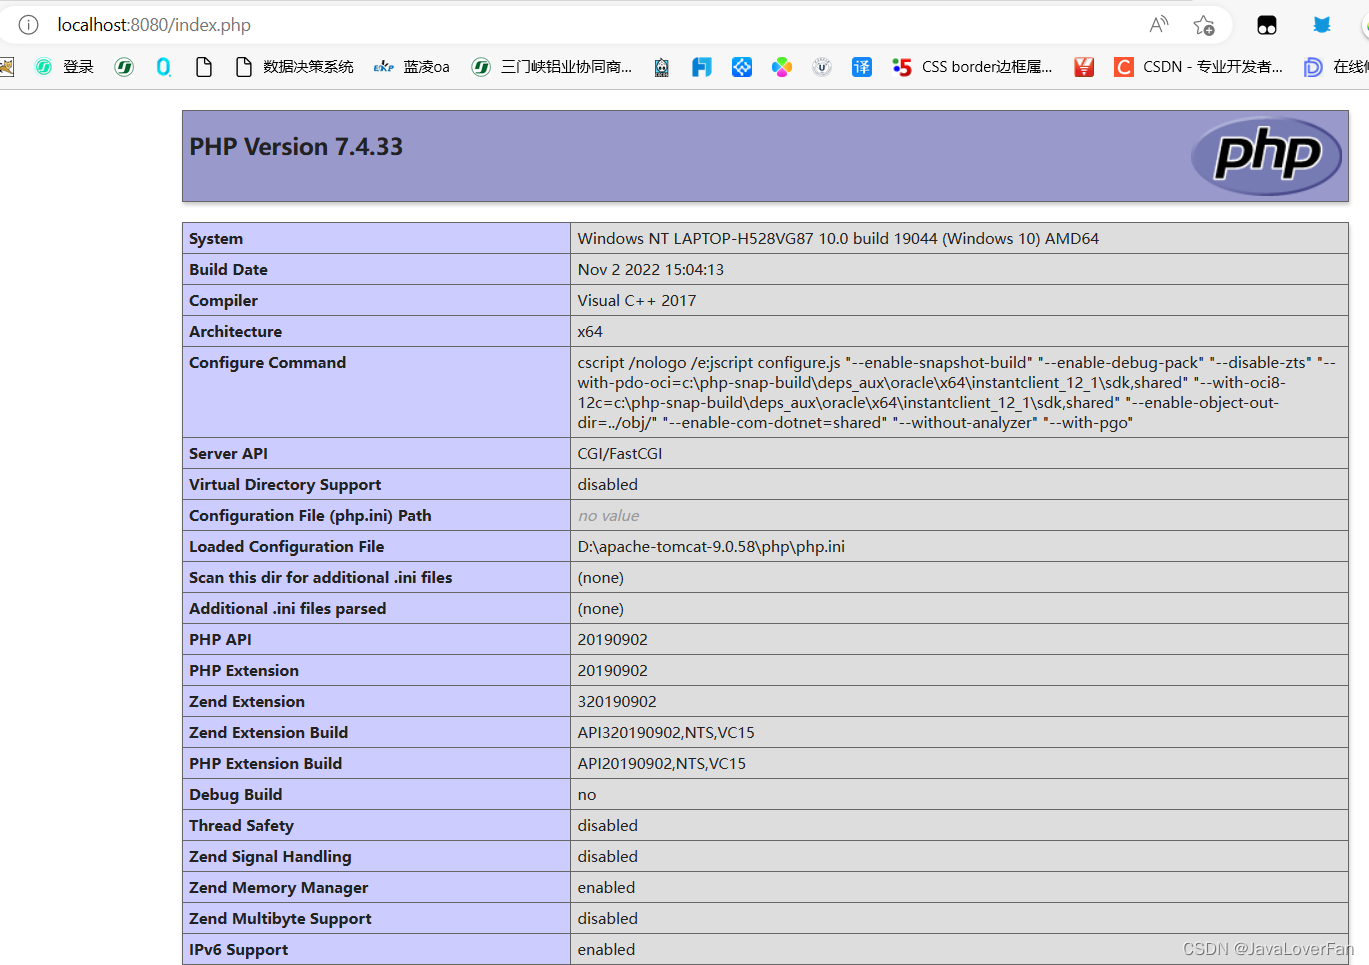
Task: Open the Read aloud icon
Action: (1159, 25)
